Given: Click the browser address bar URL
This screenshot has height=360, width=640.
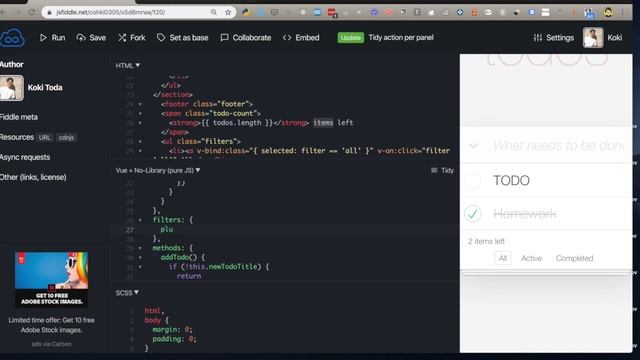Looking at the screenshot, I should [x=111, y=12].
